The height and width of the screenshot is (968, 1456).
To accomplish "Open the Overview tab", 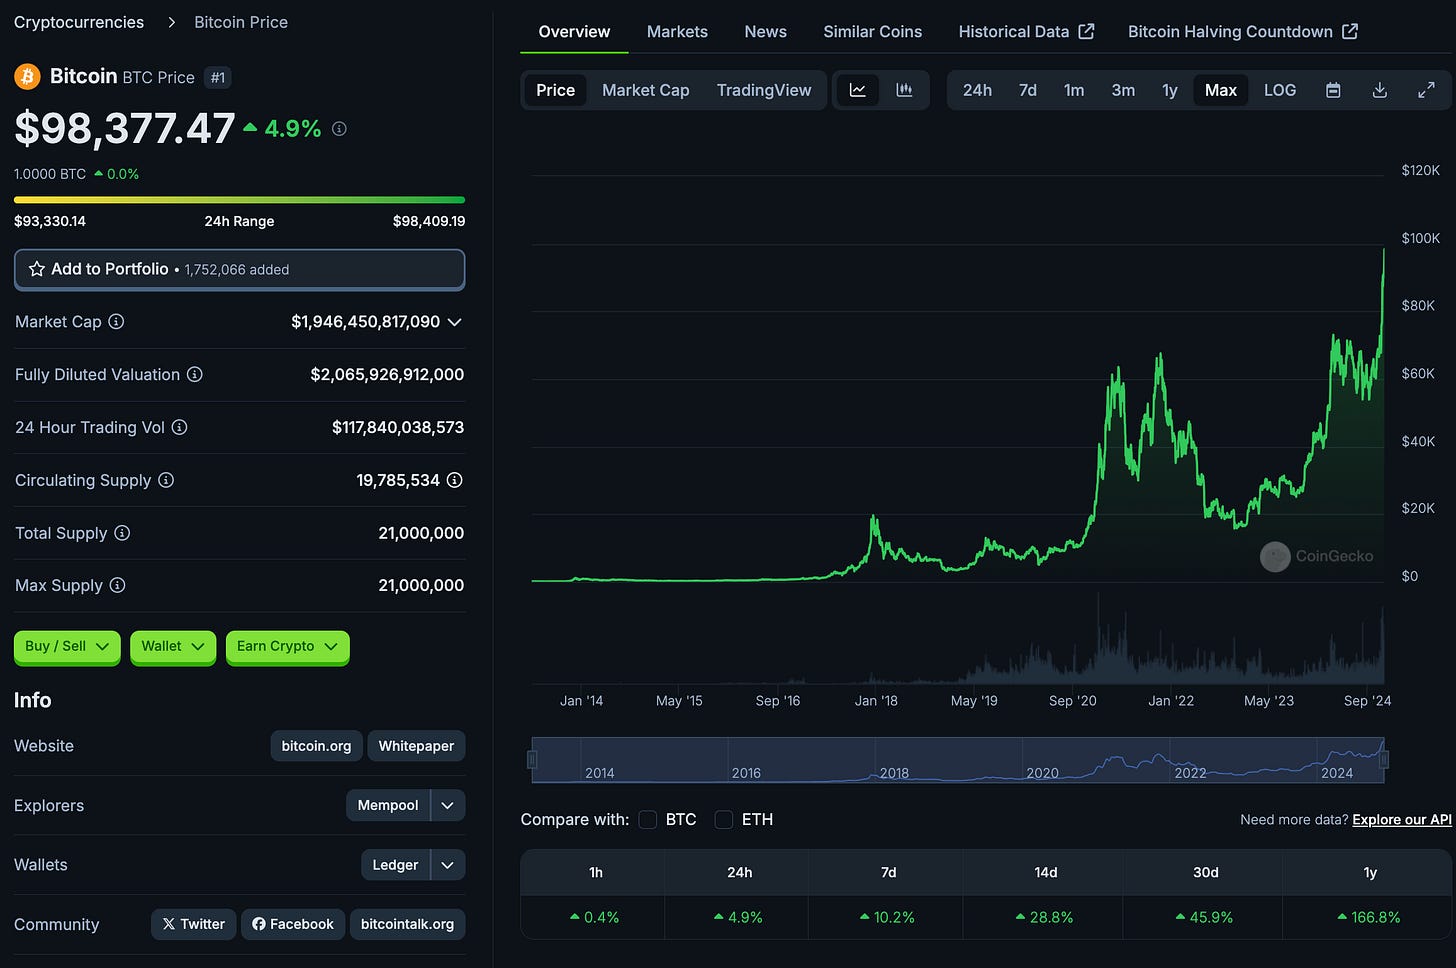I will (x=574, y=32).
